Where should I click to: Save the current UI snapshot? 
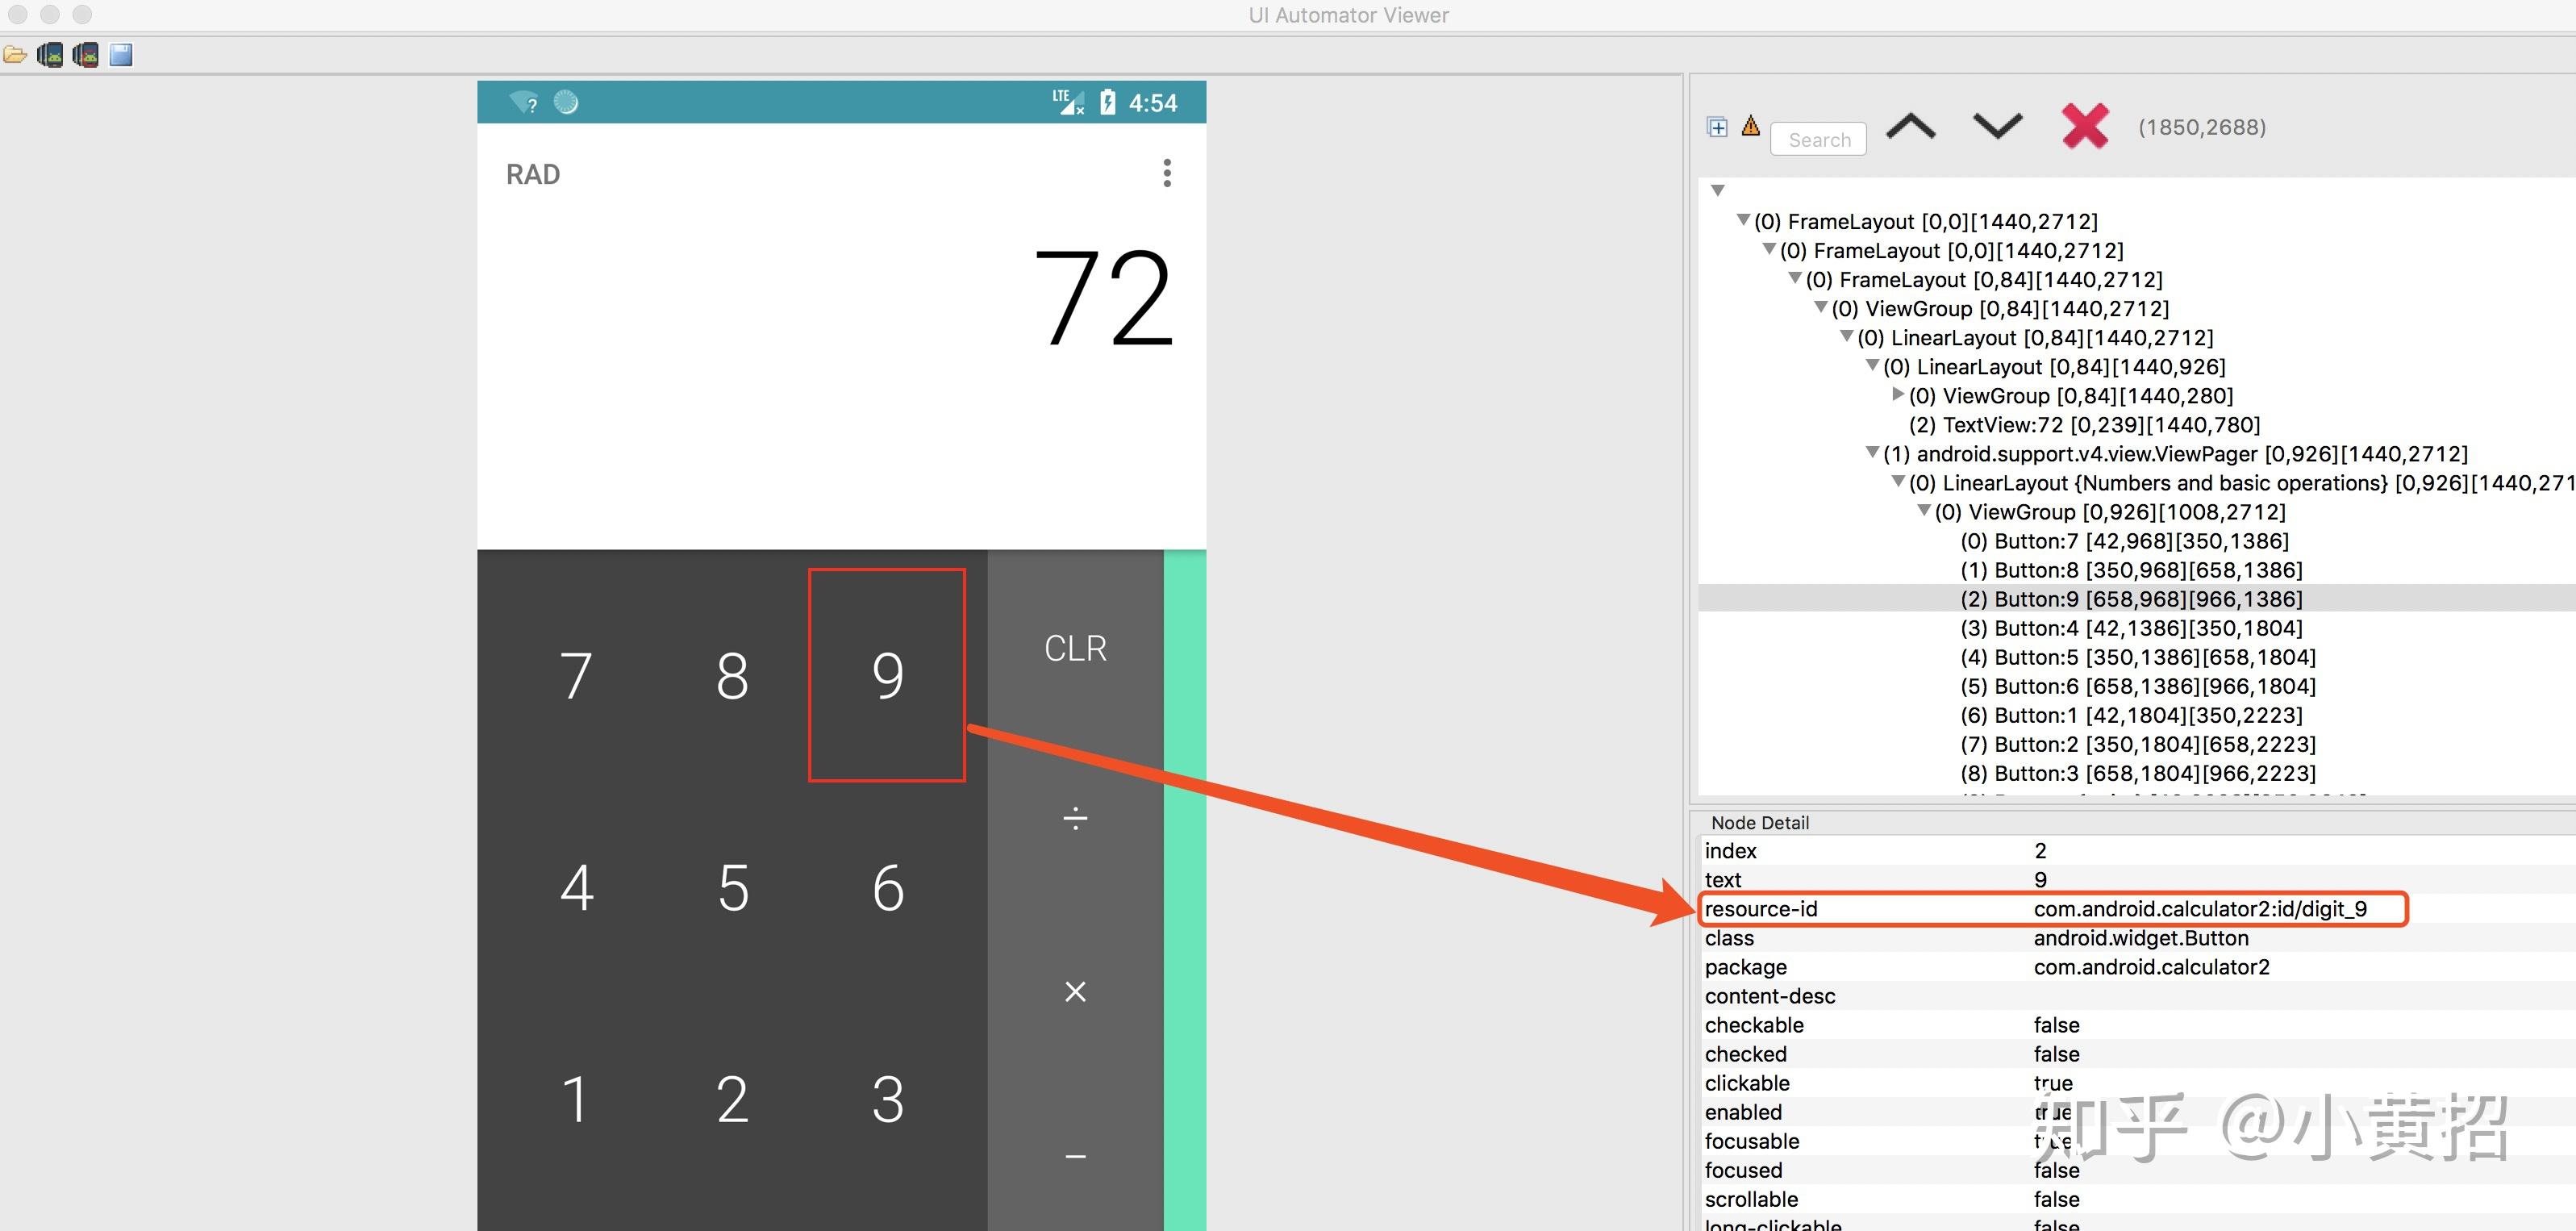point(120,55)
